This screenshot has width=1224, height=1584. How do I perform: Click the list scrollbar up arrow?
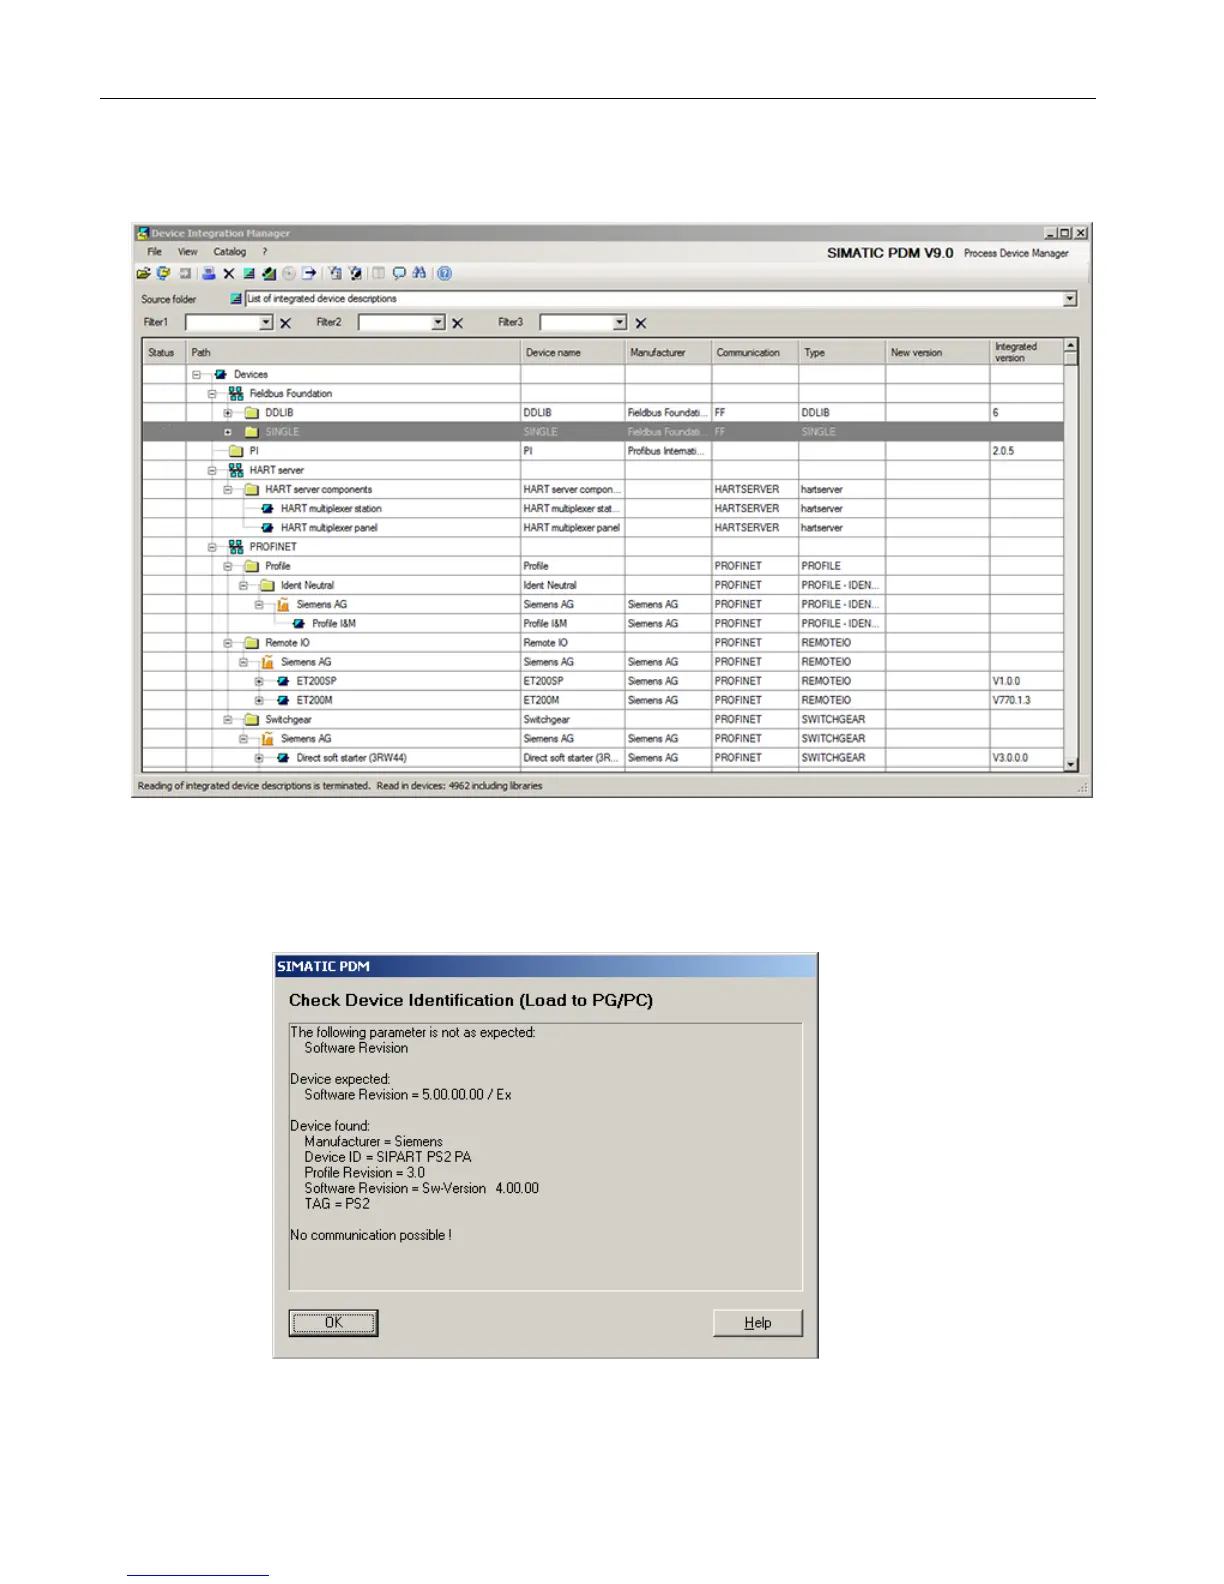point(1071,345)
